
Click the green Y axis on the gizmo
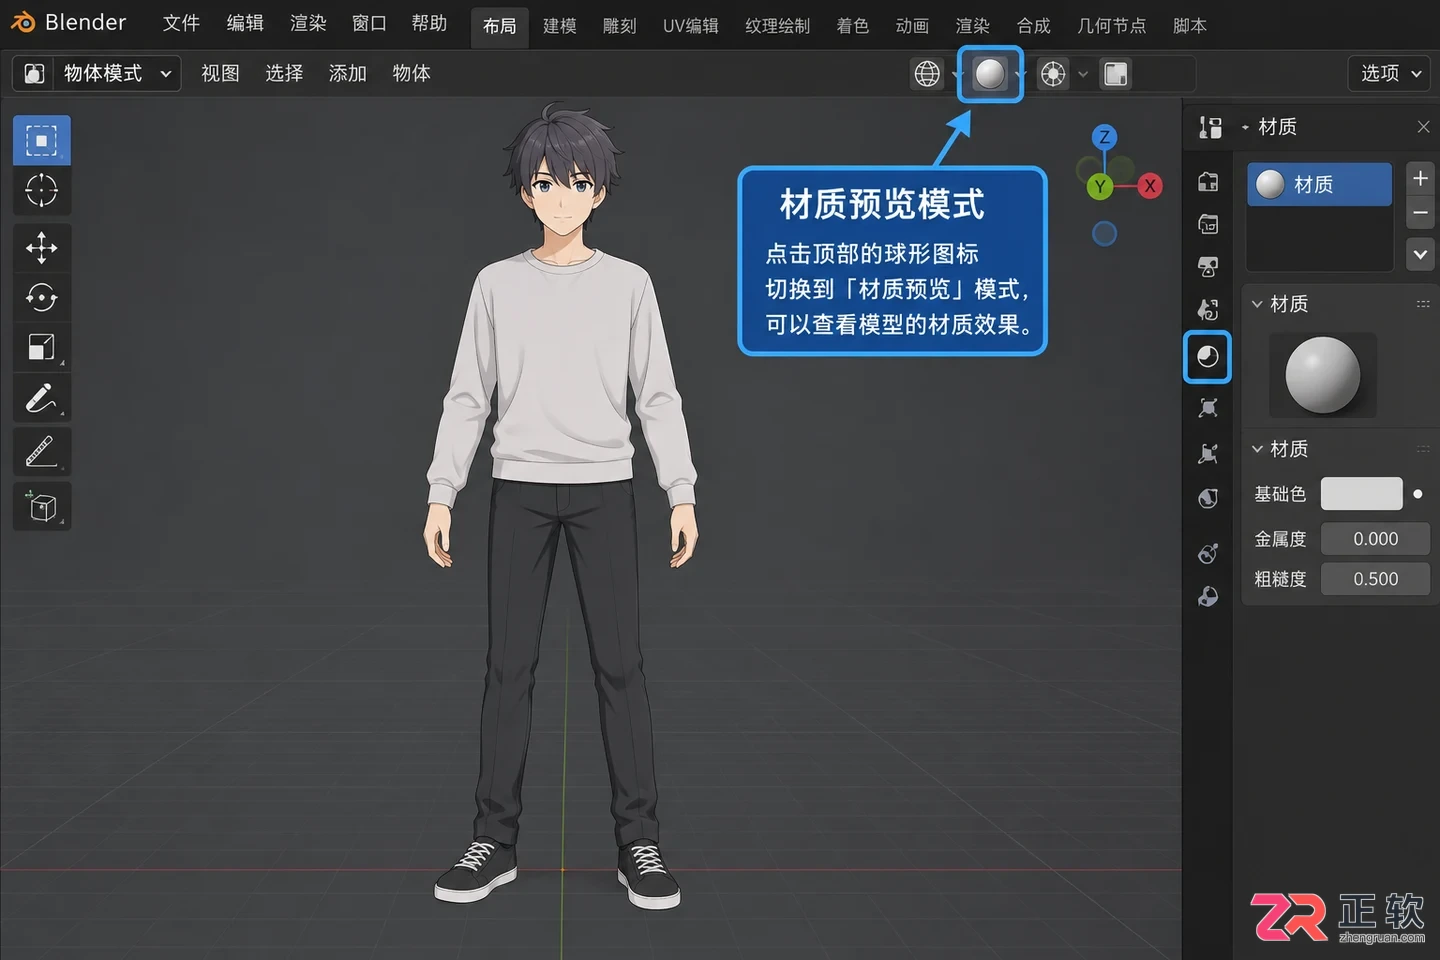[1100, 186]
